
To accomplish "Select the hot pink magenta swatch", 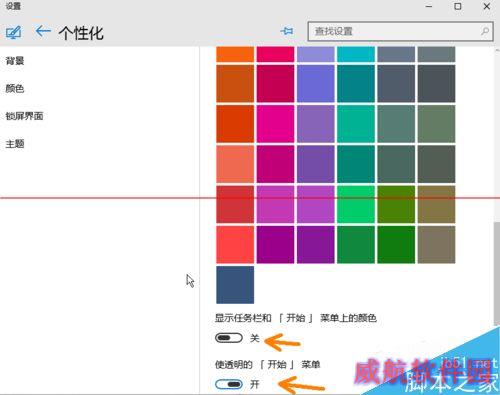I will pos(275,124).
